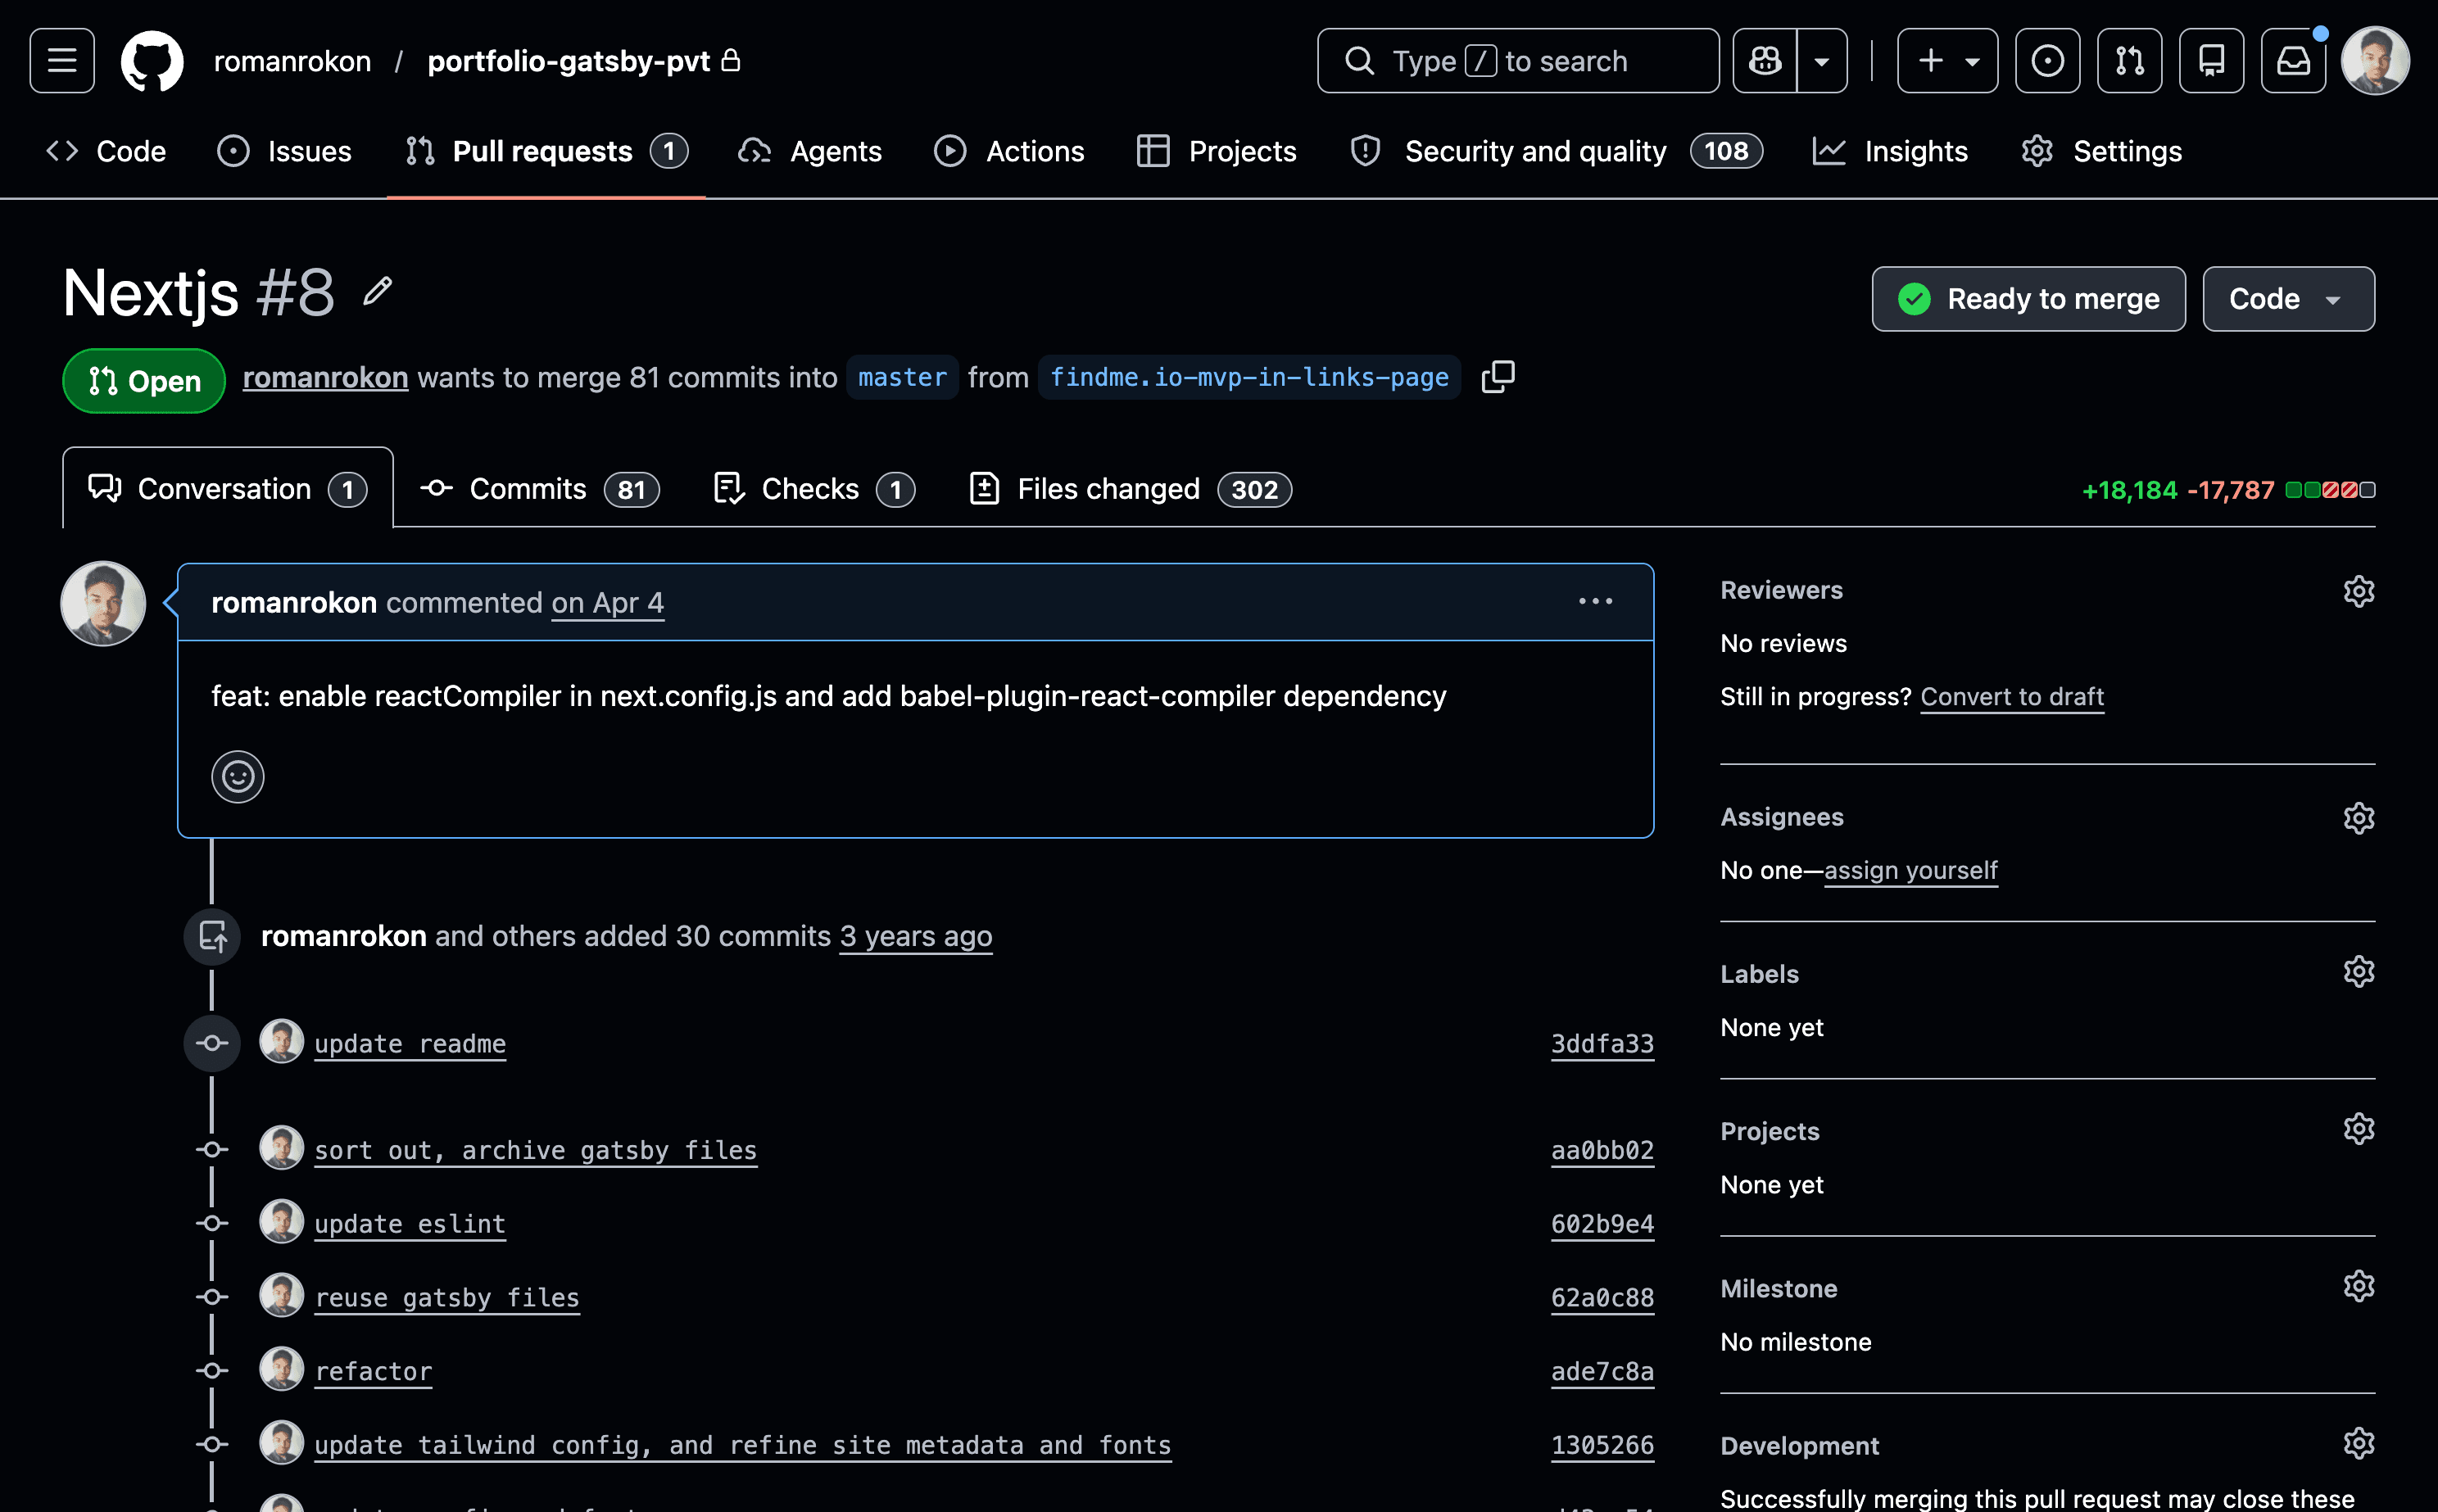This screenshot has height=1512, width=2438.
Task: Open commit hash 62a0c88
Action: [1602, 1298]
